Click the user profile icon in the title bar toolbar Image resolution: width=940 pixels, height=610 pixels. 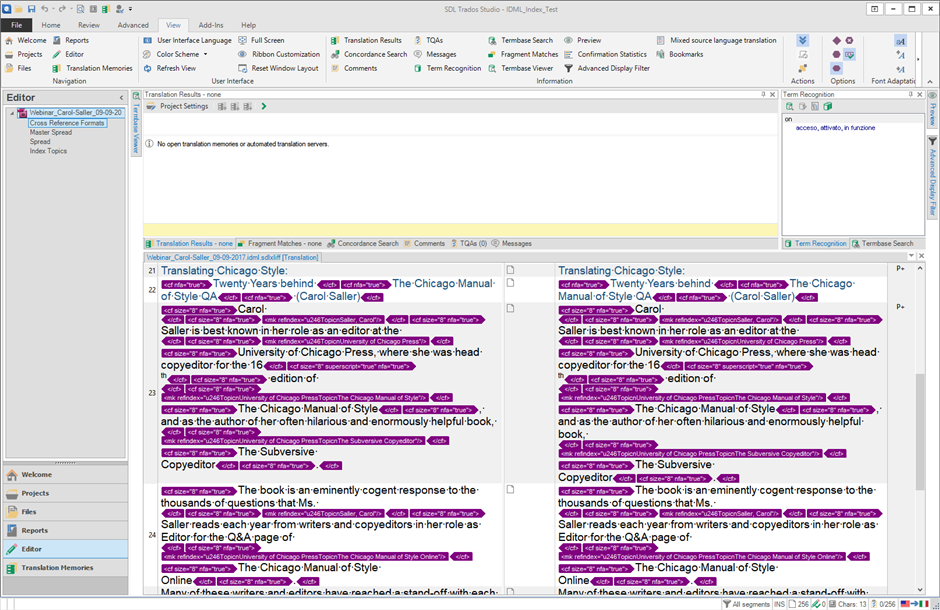click(x=119, y=9)
